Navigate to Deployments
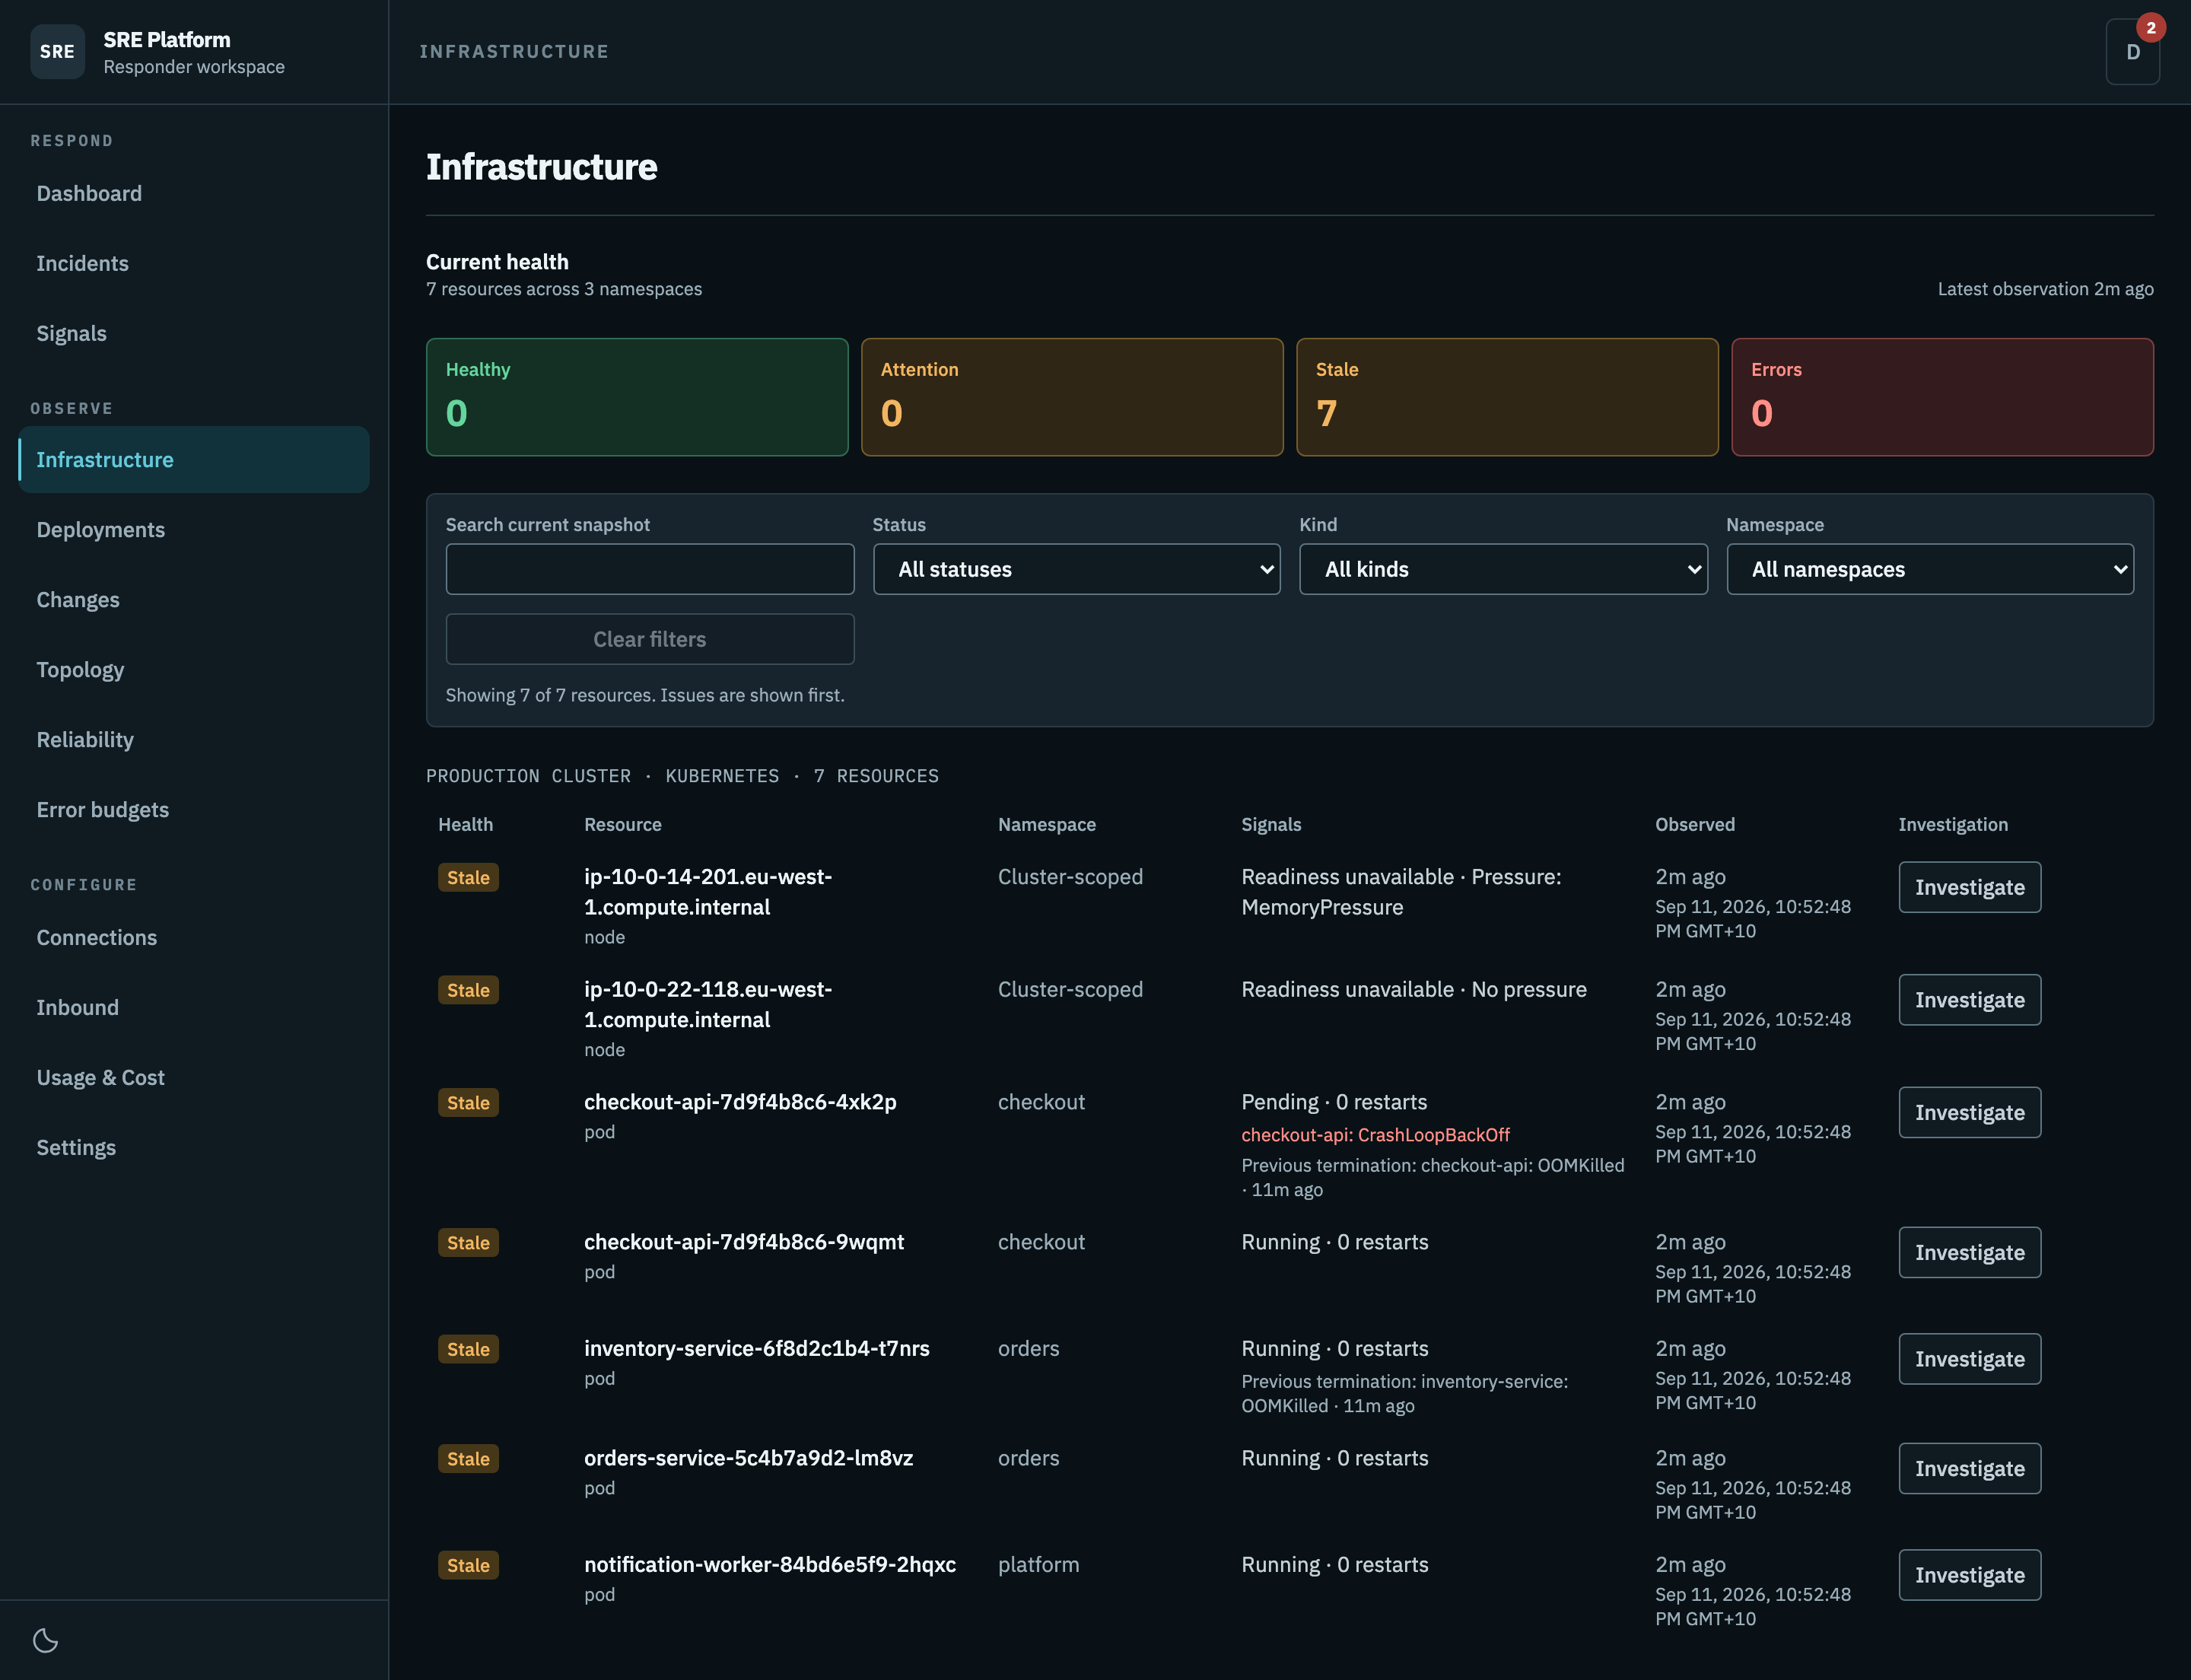The width and height of the screenshot is (2191, 1680). tap(194, 529)
